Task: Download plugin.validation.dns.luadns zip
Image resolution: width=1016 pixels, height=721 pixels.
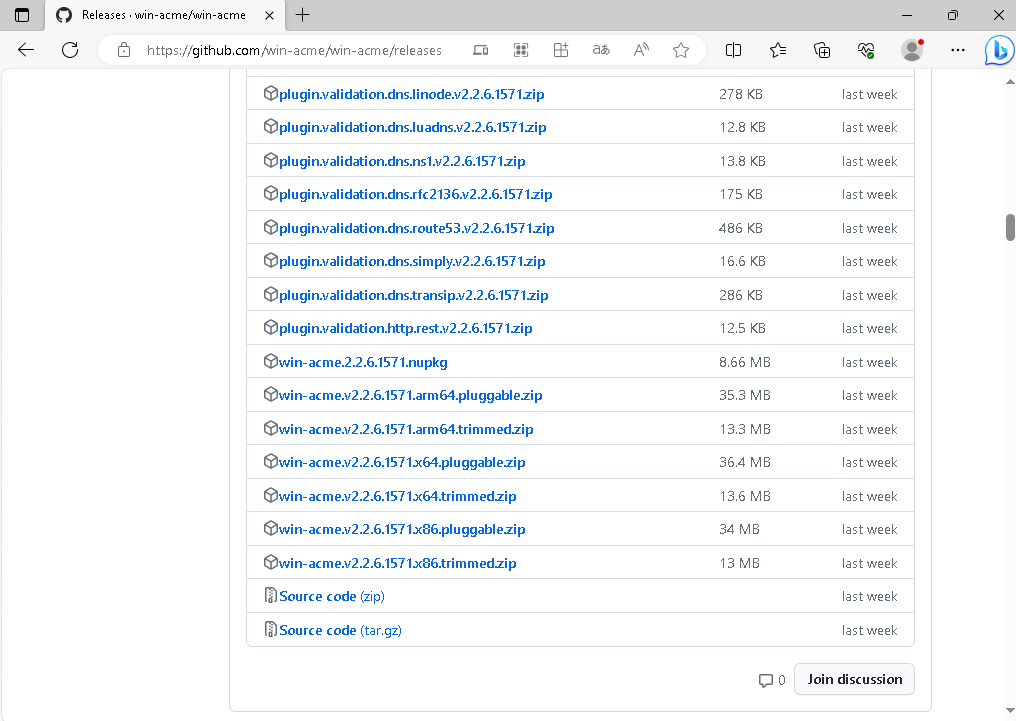Action: pos(413,127)
